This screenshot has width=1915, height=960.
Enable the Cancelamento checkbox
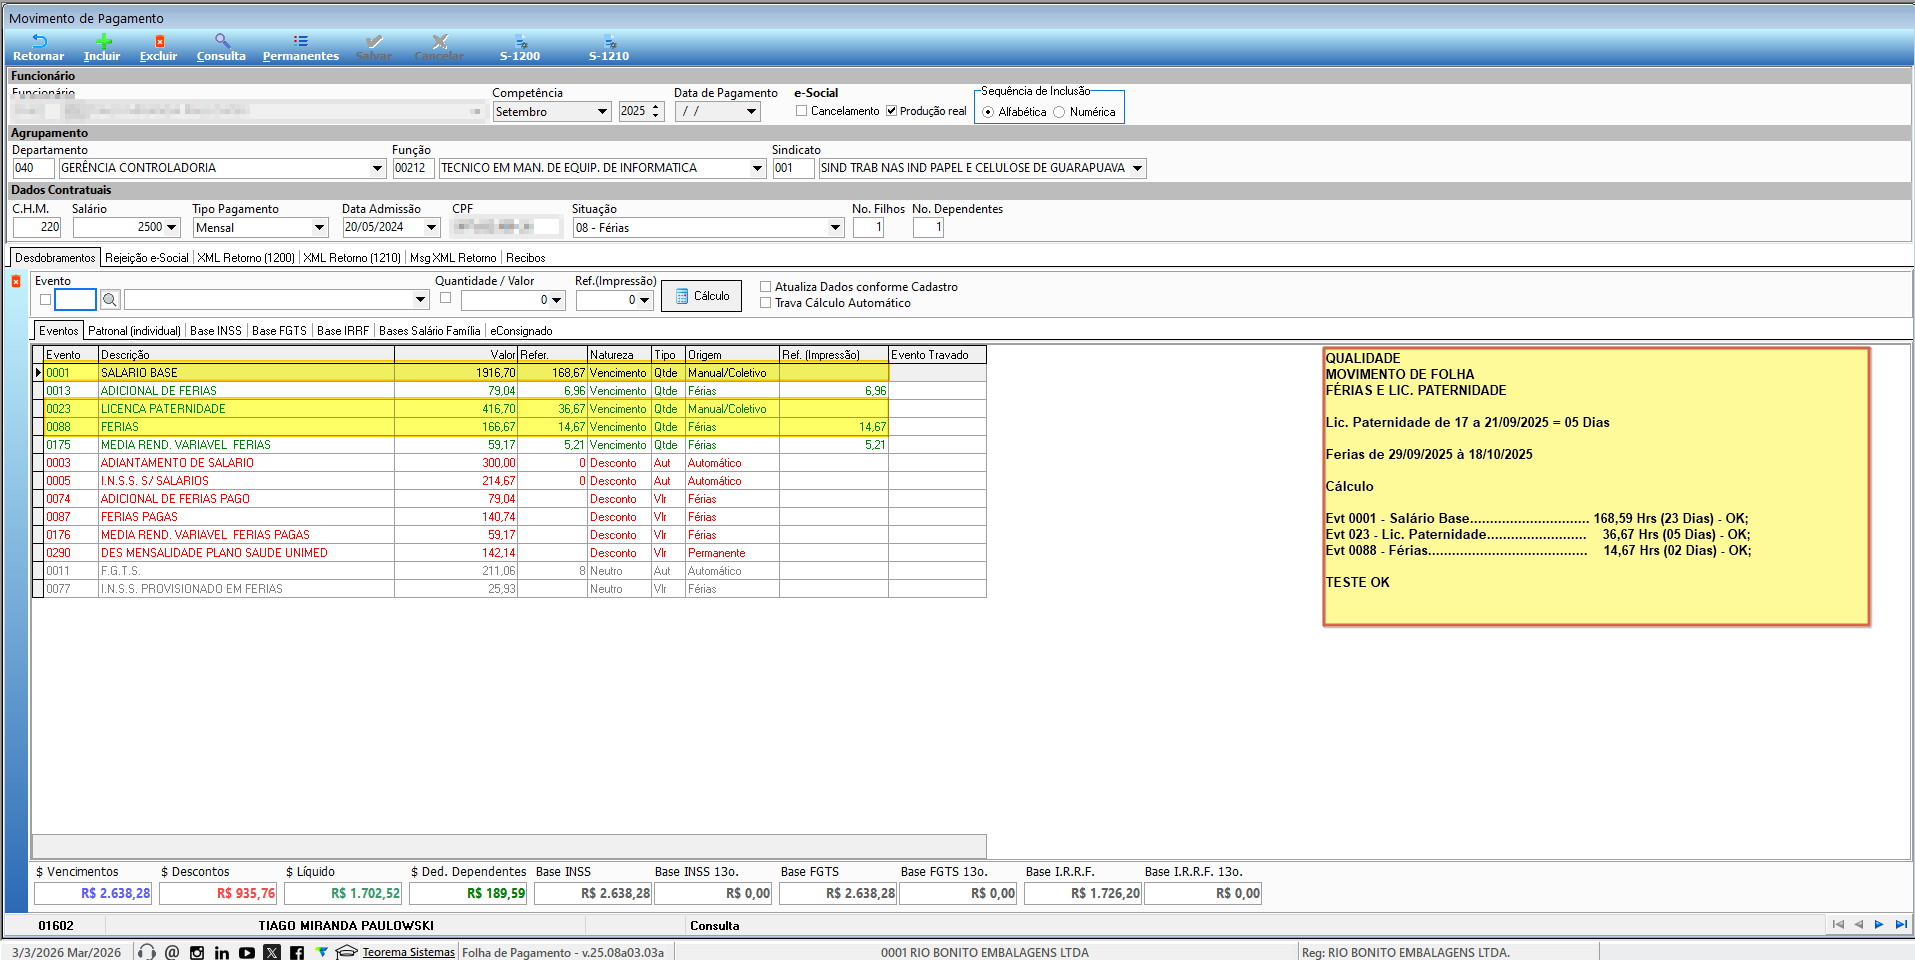[802, 111]
